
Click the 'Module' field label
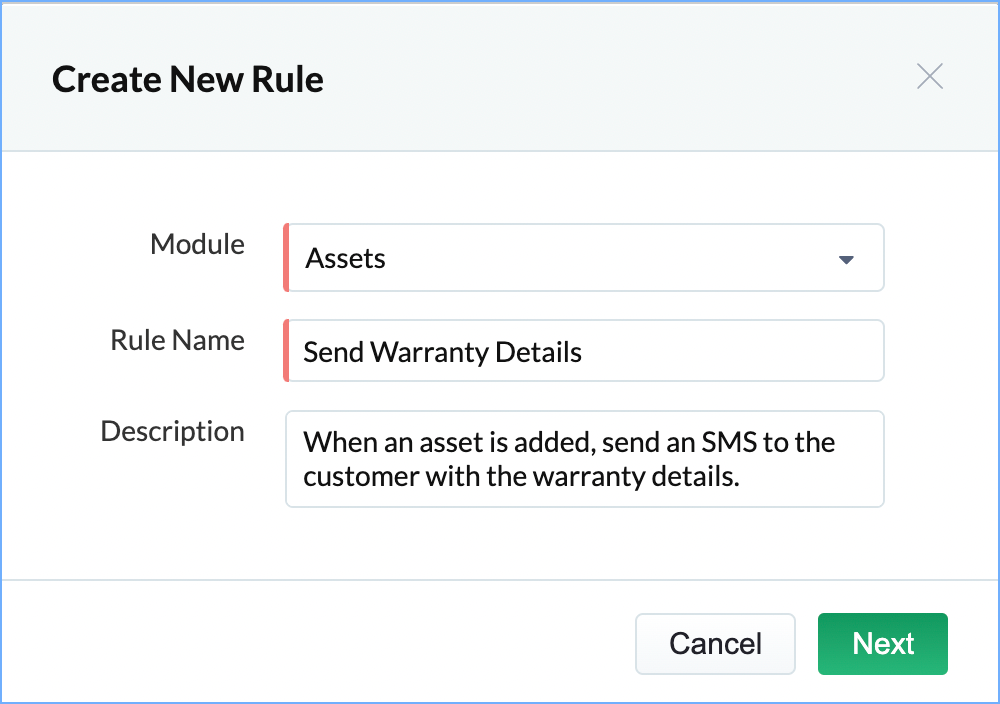[x=197, y=244]
